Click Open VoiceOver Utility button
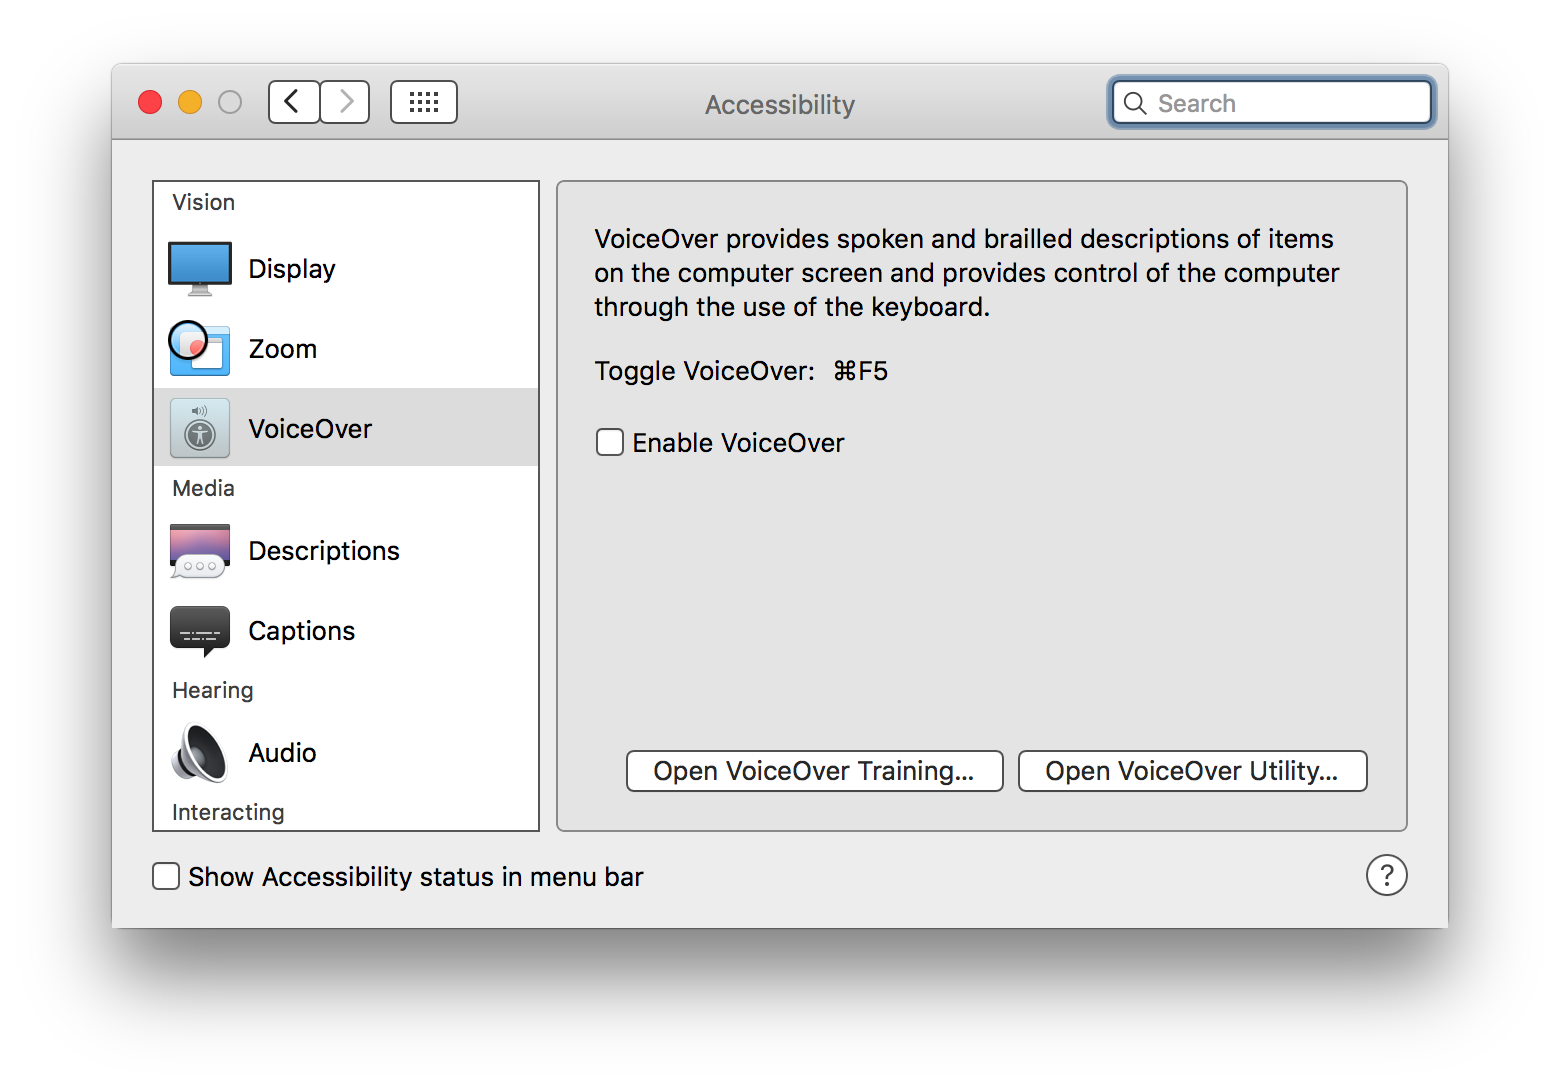1560x1088 pixels. click(x=1193, y=771)
